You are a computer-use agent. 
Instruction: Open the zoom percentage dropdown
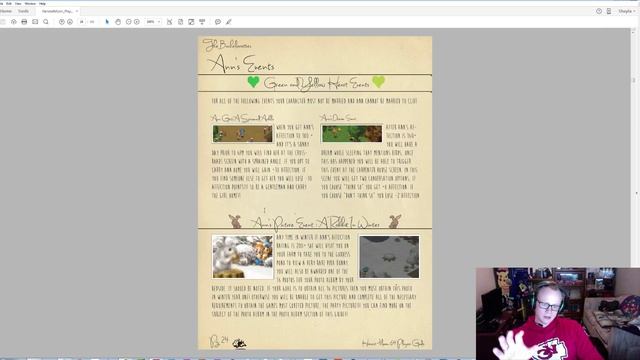(153, 22)
